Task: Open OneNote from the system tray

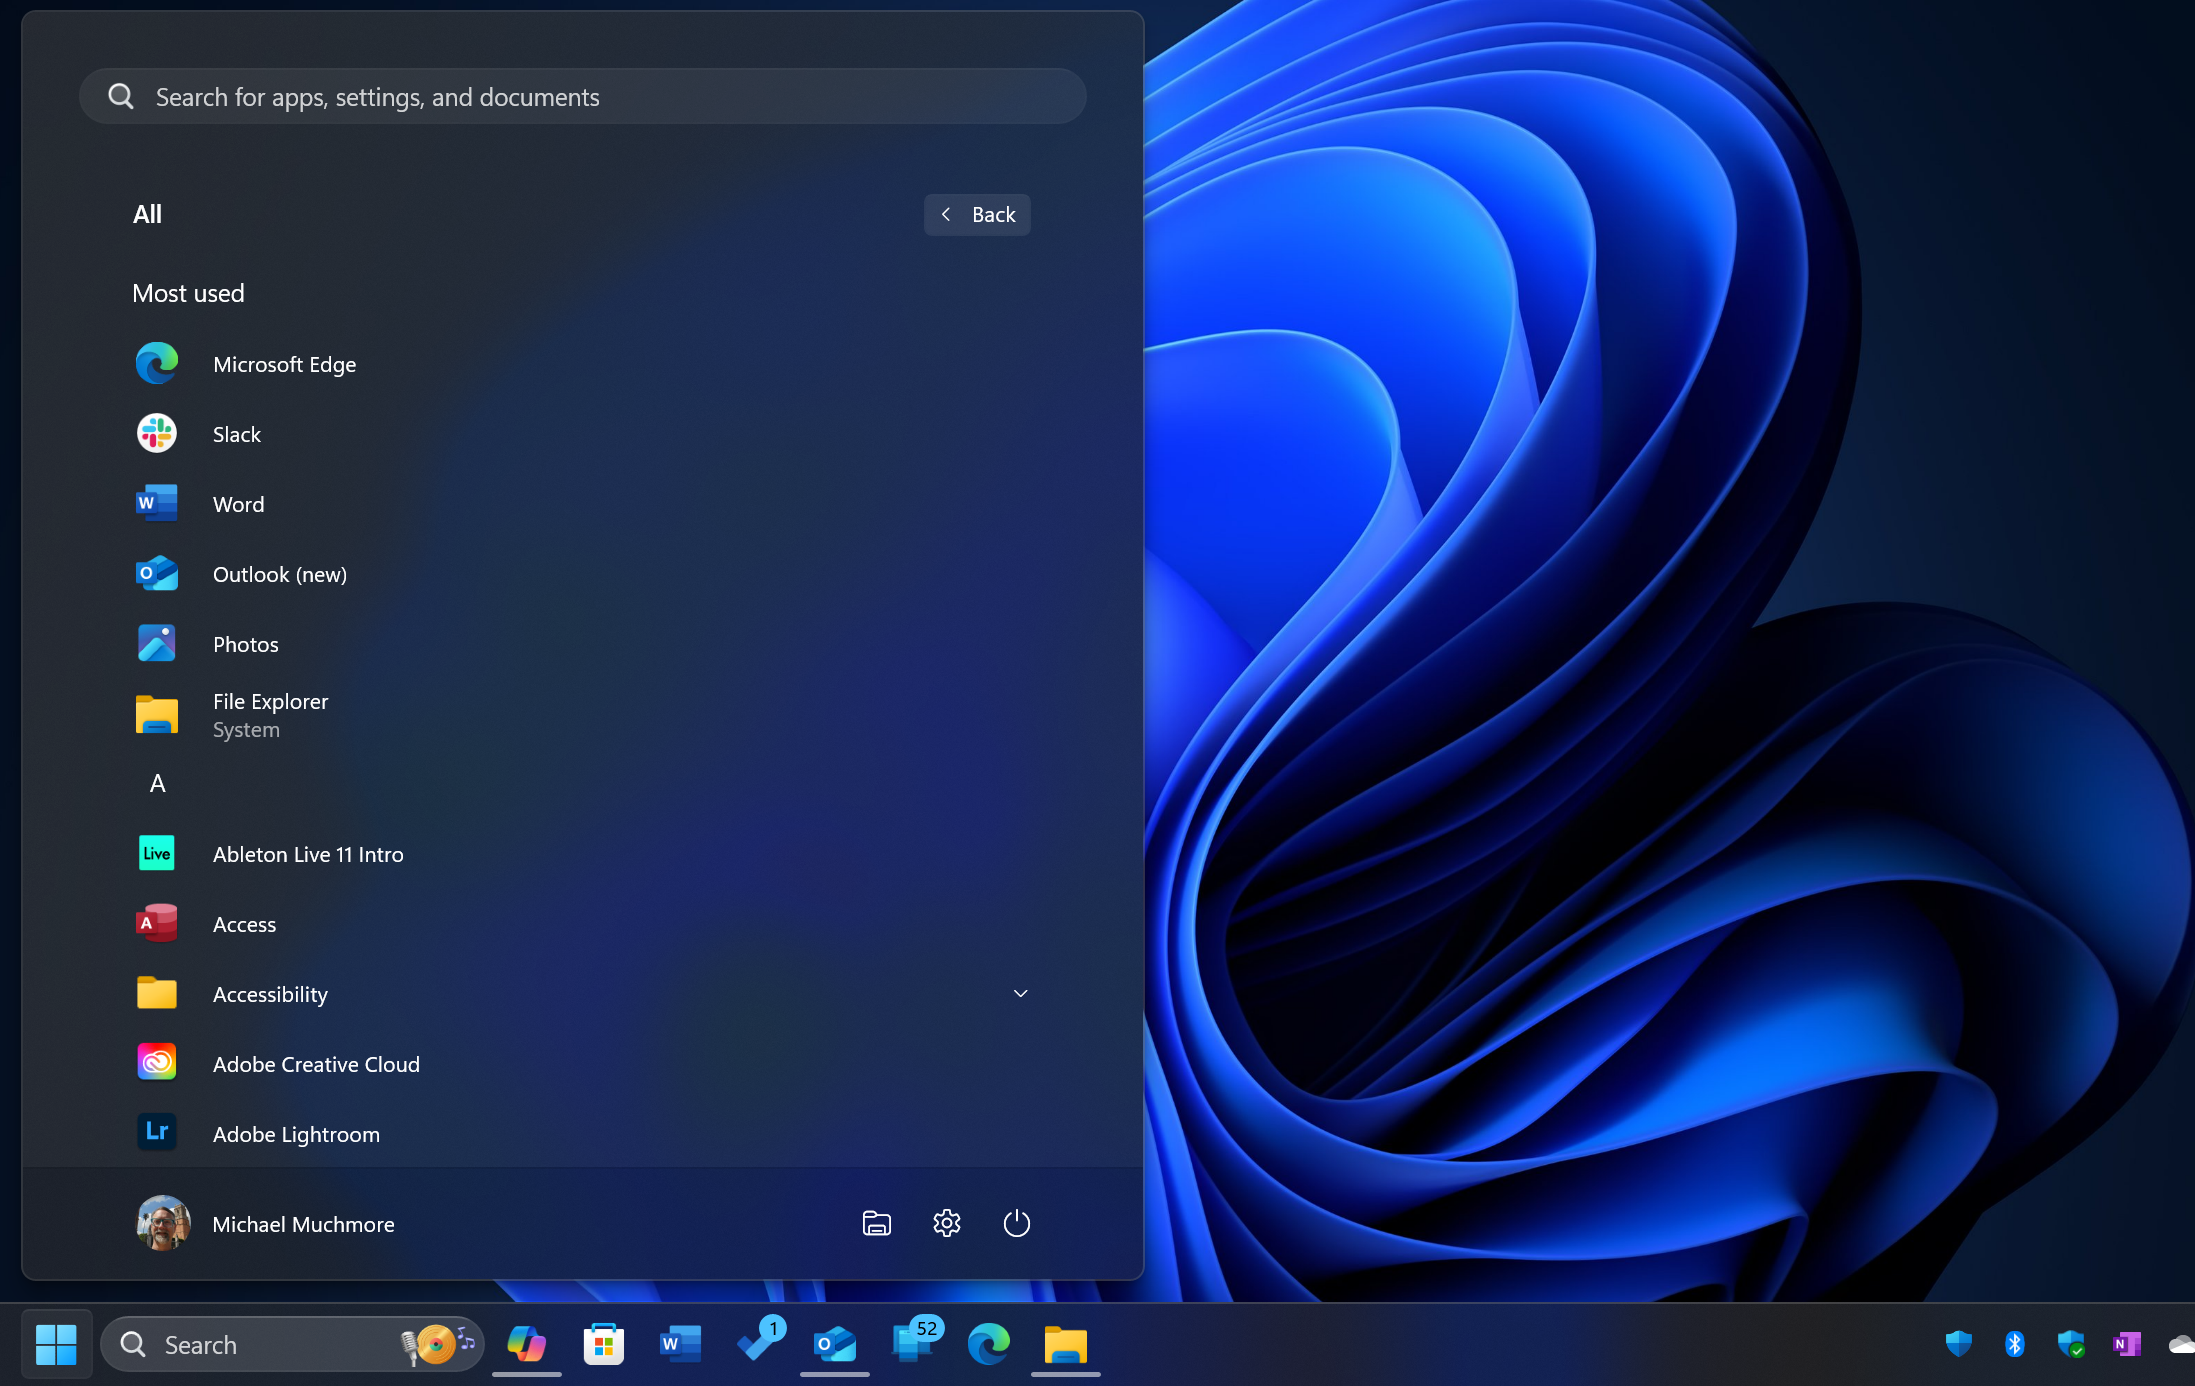Action: [2127, 1344]
